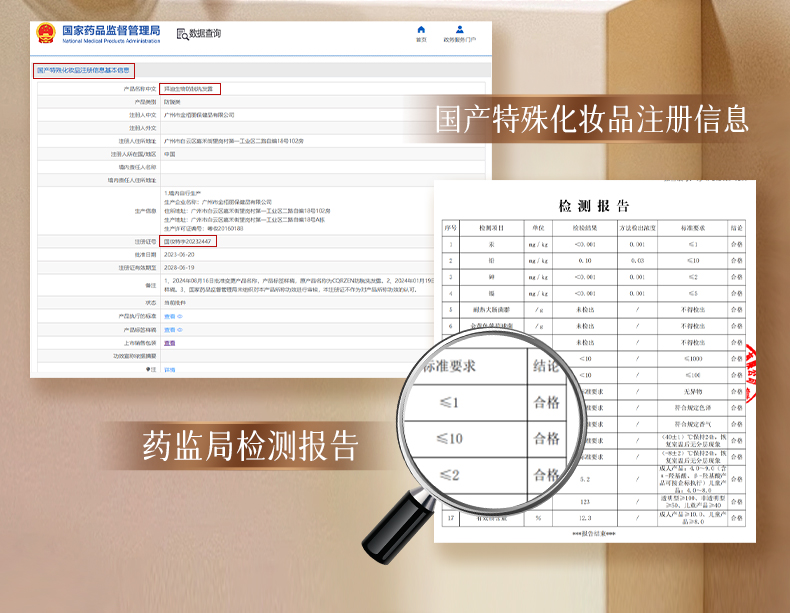Image resolution: width=790 pixels, height=613 pixels.
Task: Click the result value 123 in report
Action: [x=585, y=502]
